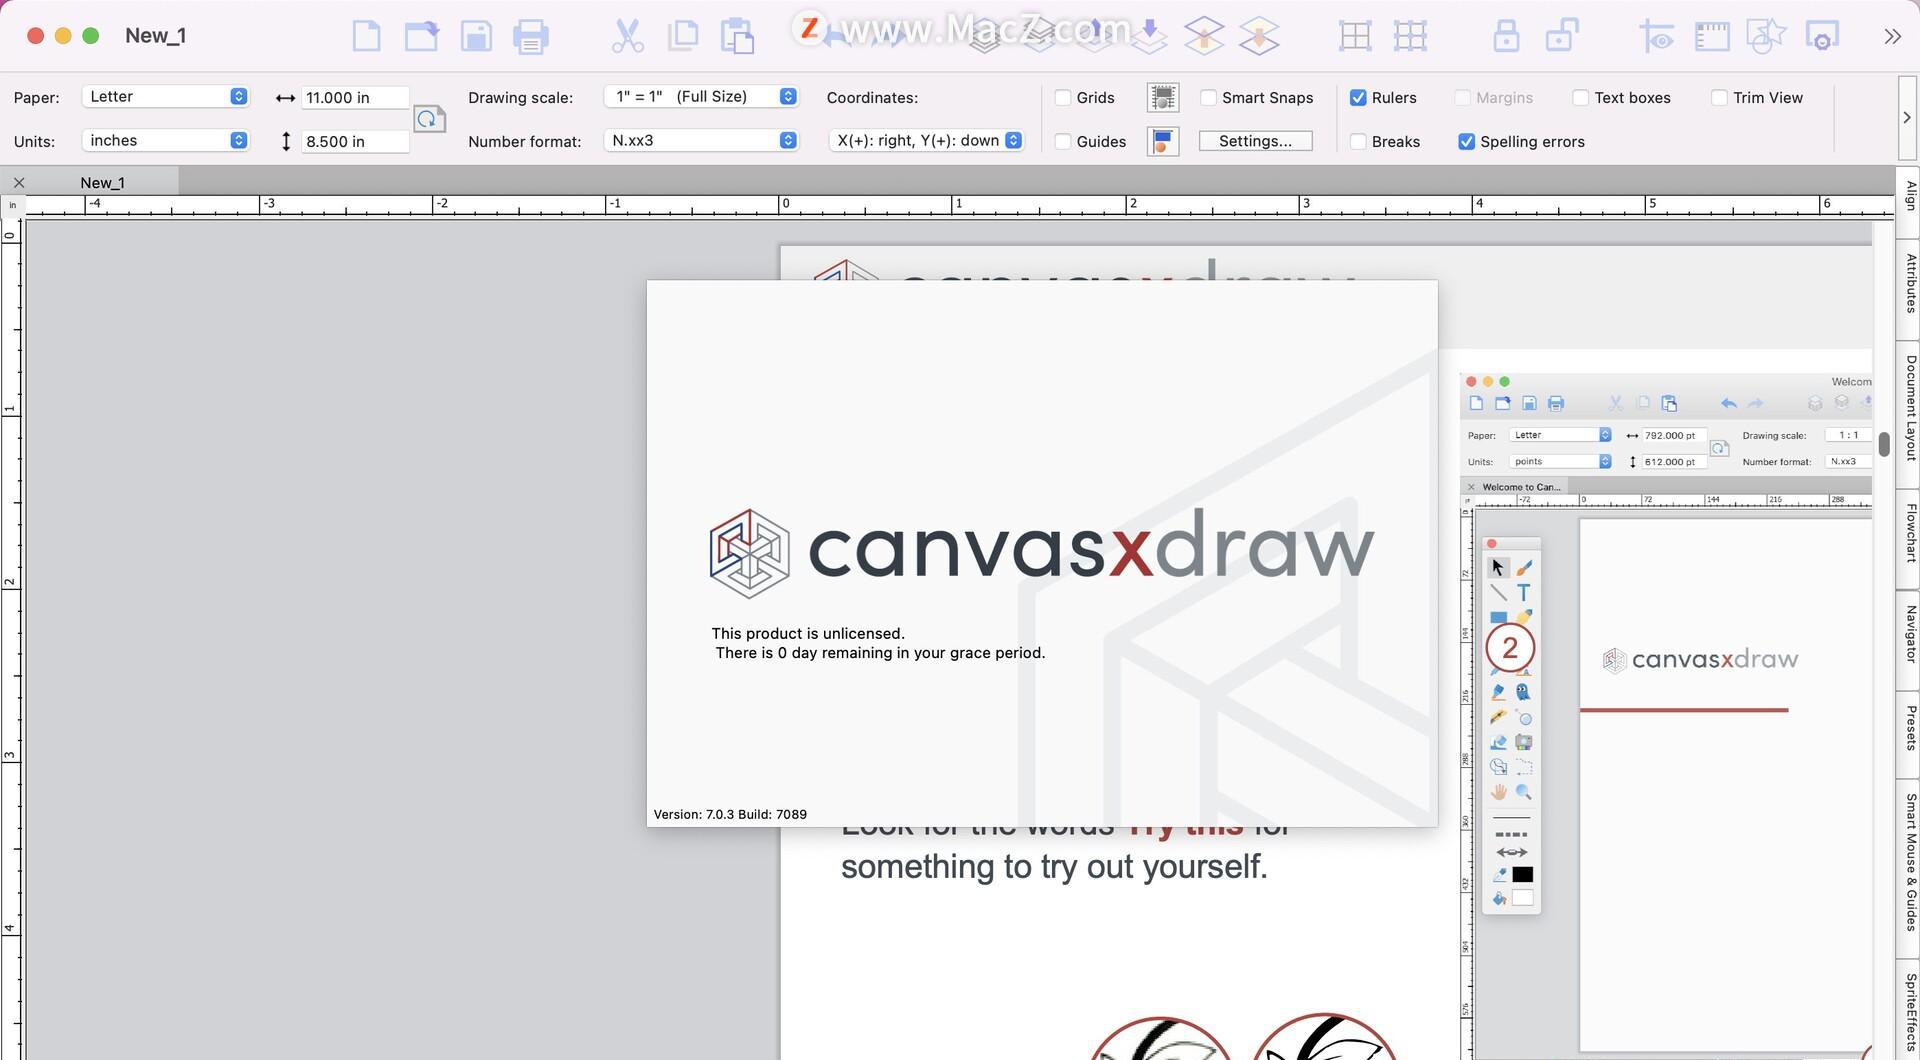Click the ruler units corner box labeled in
The image size is (1920, 1060).
(12, 205)
